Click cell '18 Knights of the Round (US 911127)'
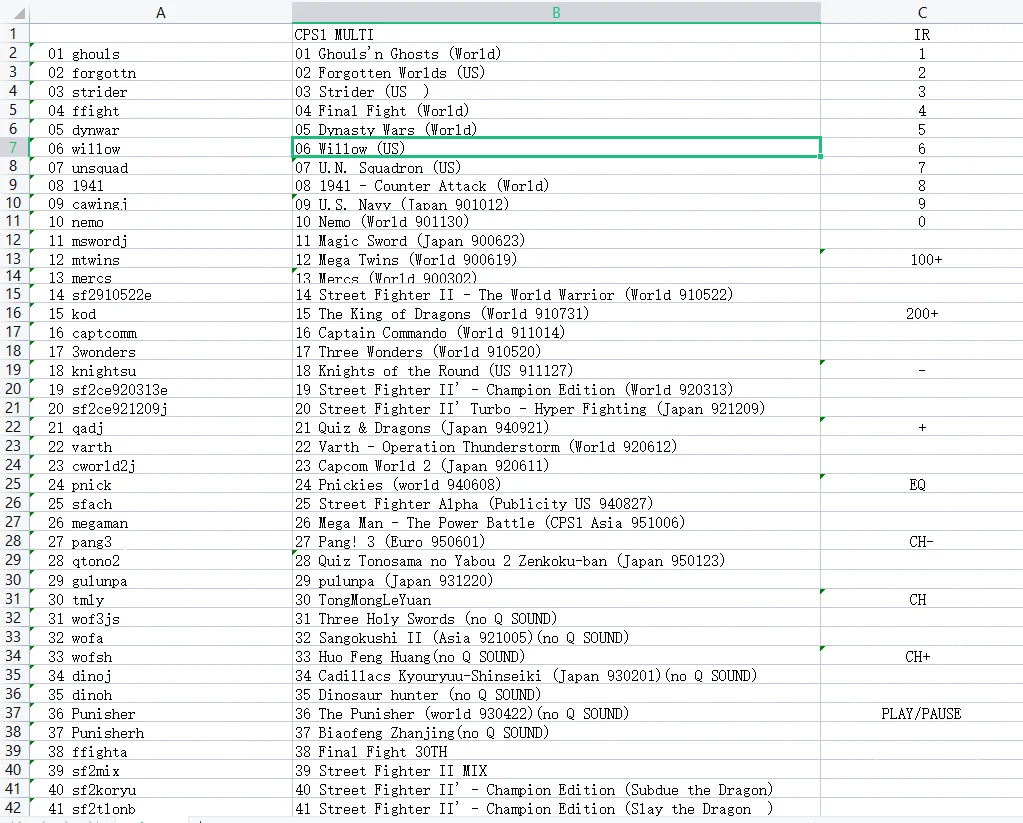 click(x=556, y=370)
